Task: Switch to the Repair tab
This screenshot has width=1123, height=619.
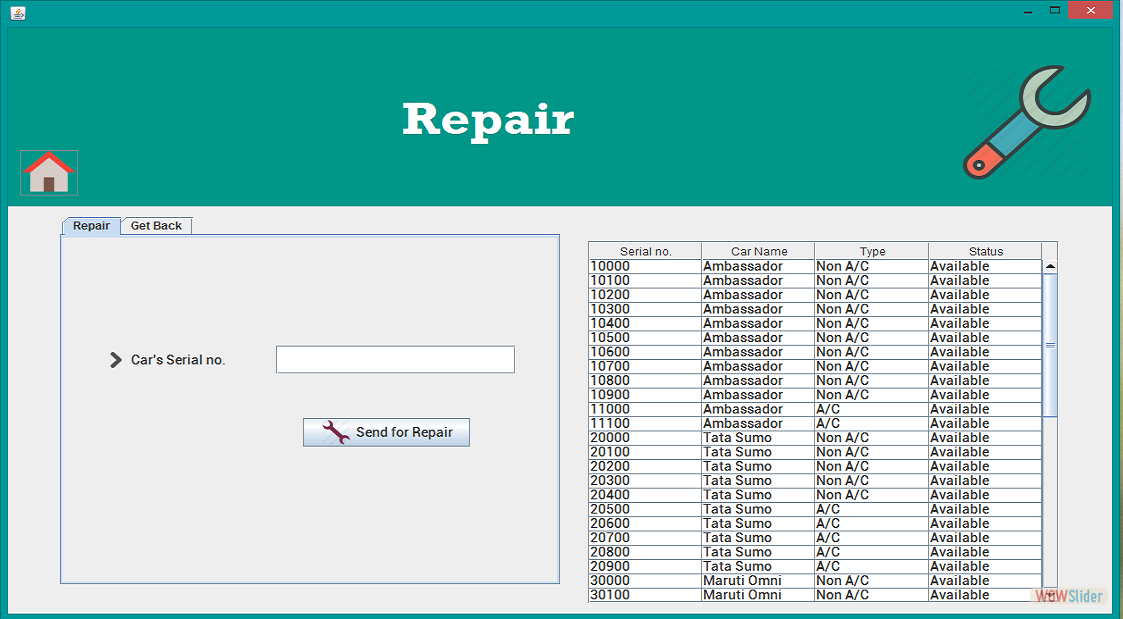Action: coord(91,226)
